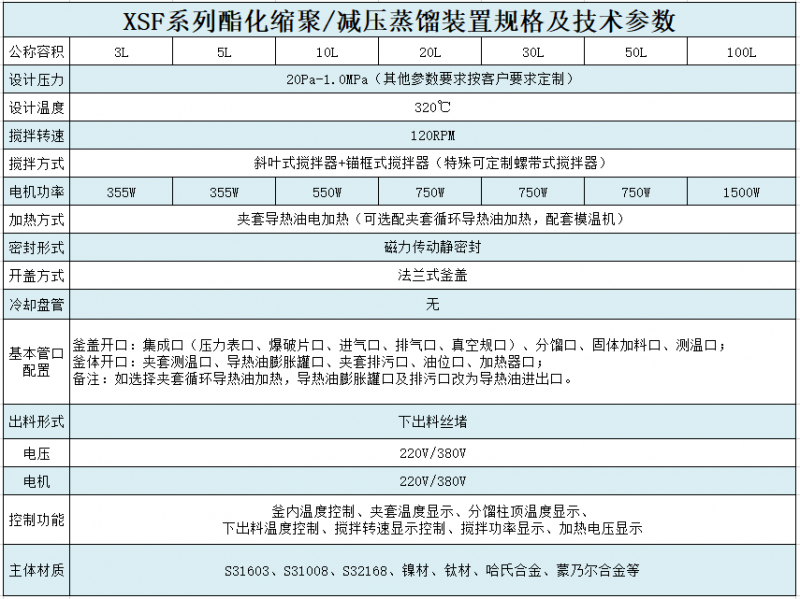Select 220V/380V in the 电压 row
The height and width of the screenshot is (599, 800).
[x=431, y=453]
